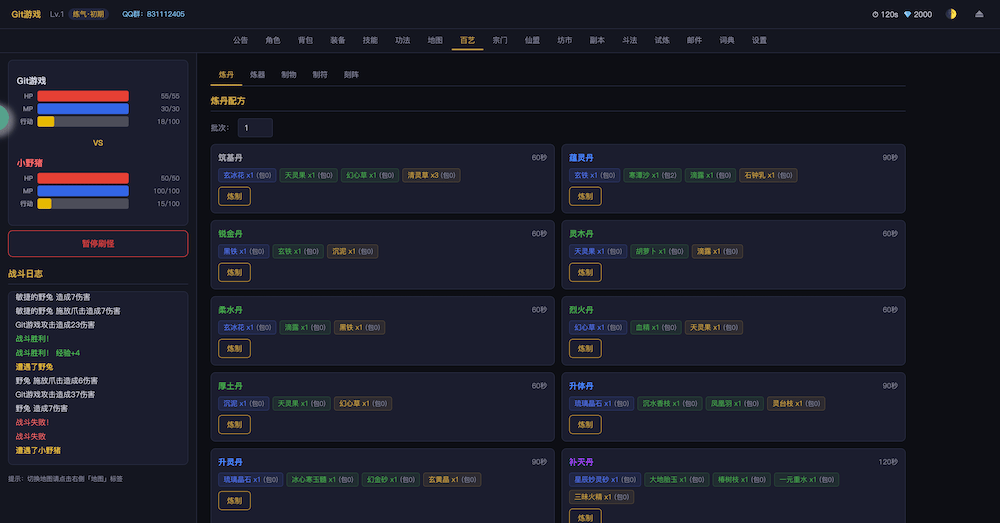Screen dimensions: 1000x523
Task: Click the green floating circle at left edge
Action: click(3, 118)
